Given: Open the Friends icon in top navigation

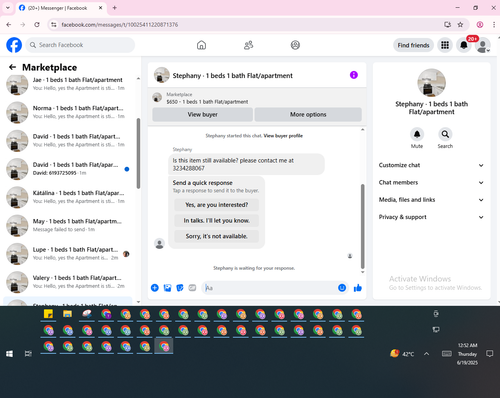Looking at the screenshot, I should click(248, 45).
